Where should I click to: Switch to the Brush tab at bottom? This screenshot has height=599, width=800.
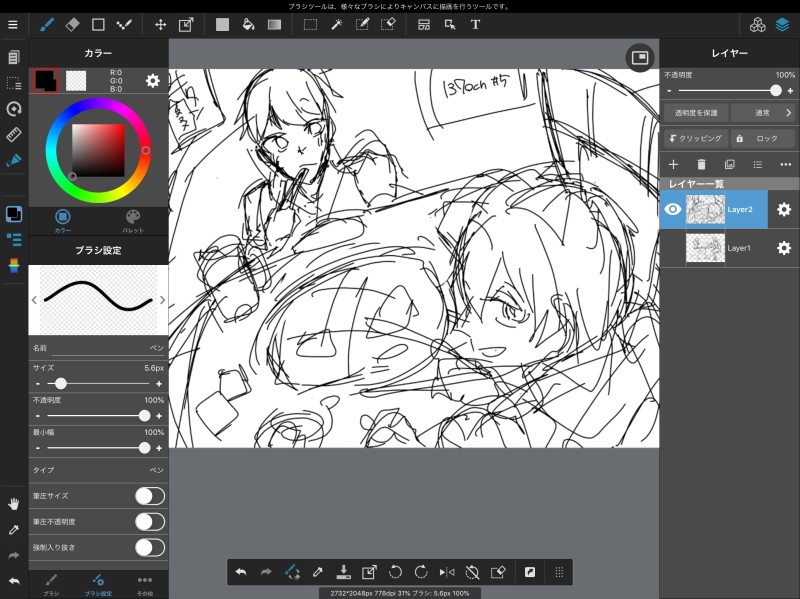coord(51,585)
